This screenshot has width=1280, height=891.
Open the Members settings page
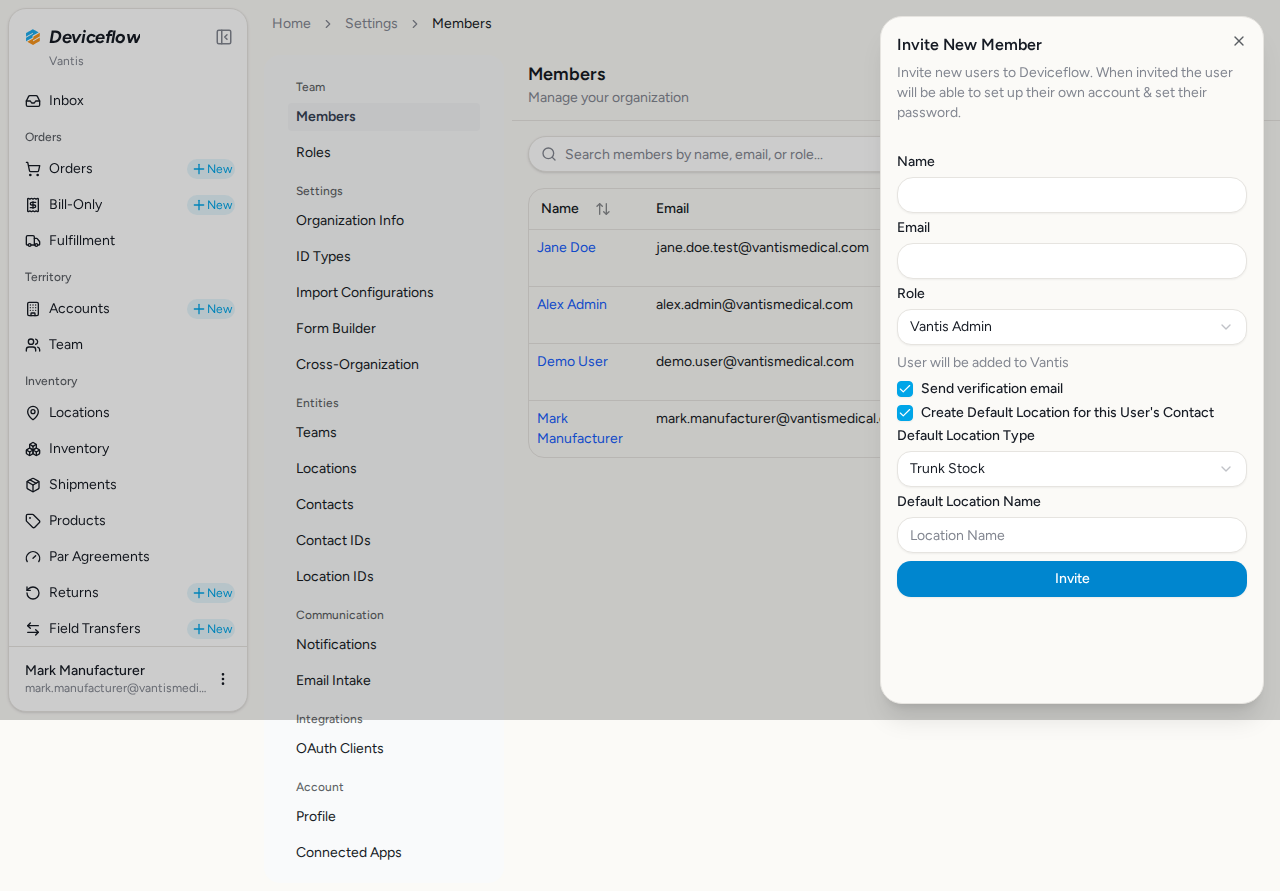pyautogui.click(x=384, y=117)
